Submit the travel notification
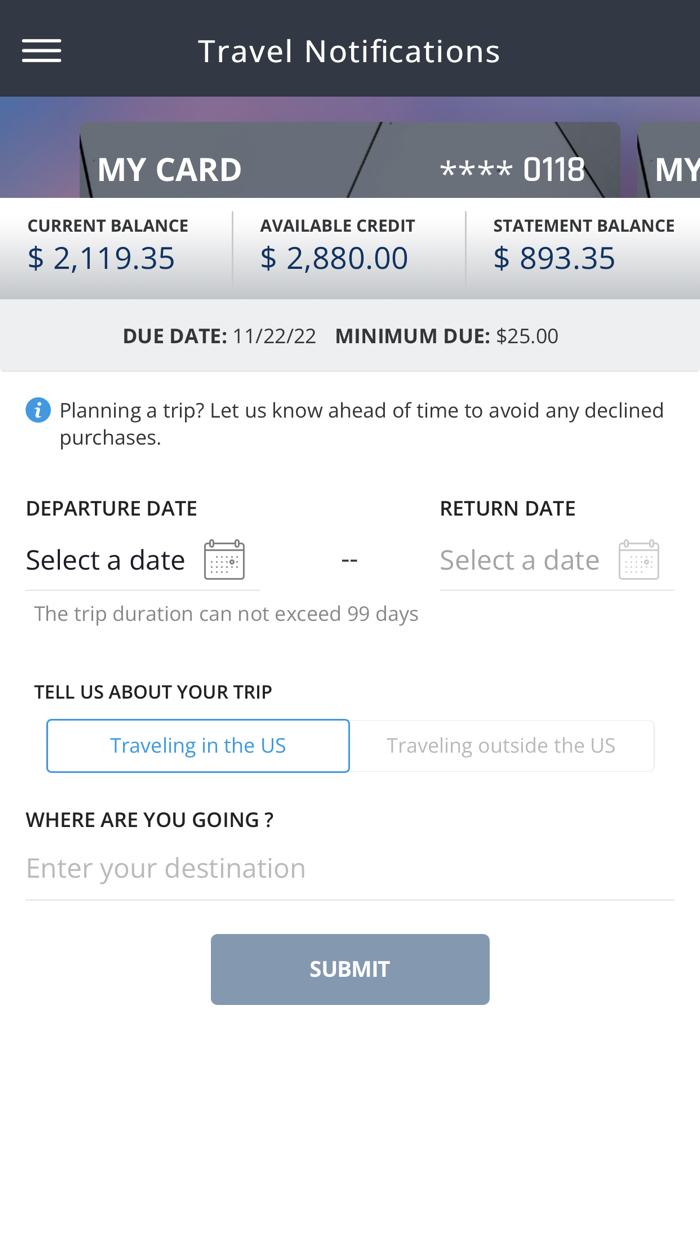 pyautogui.click(x=349, y=968)
